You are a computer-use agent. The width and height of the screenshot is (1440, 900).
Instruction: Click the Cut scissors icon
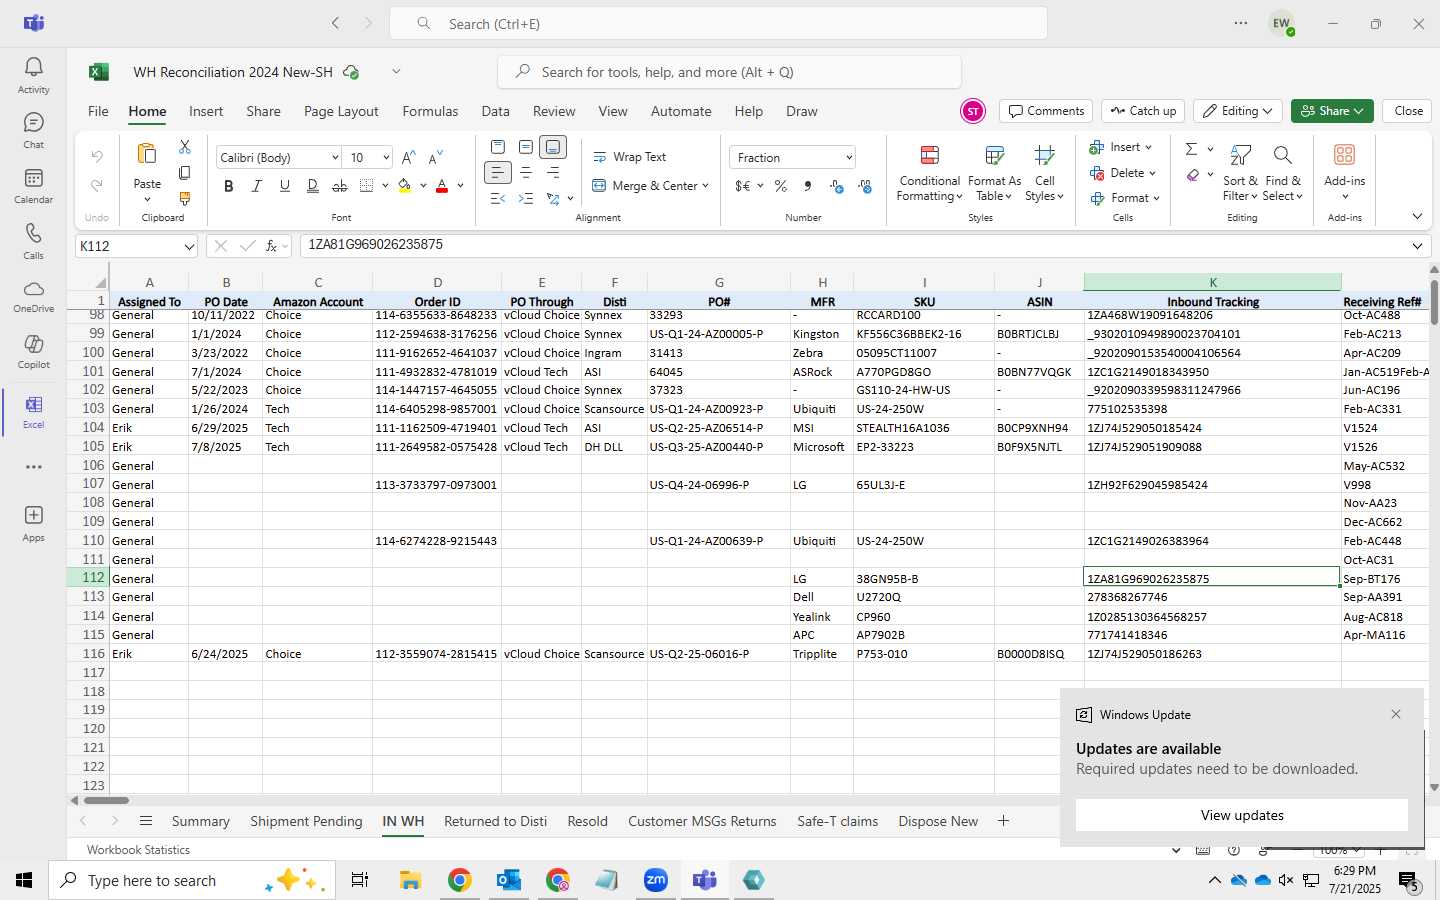pyautogui.click(x=185, y=147)
